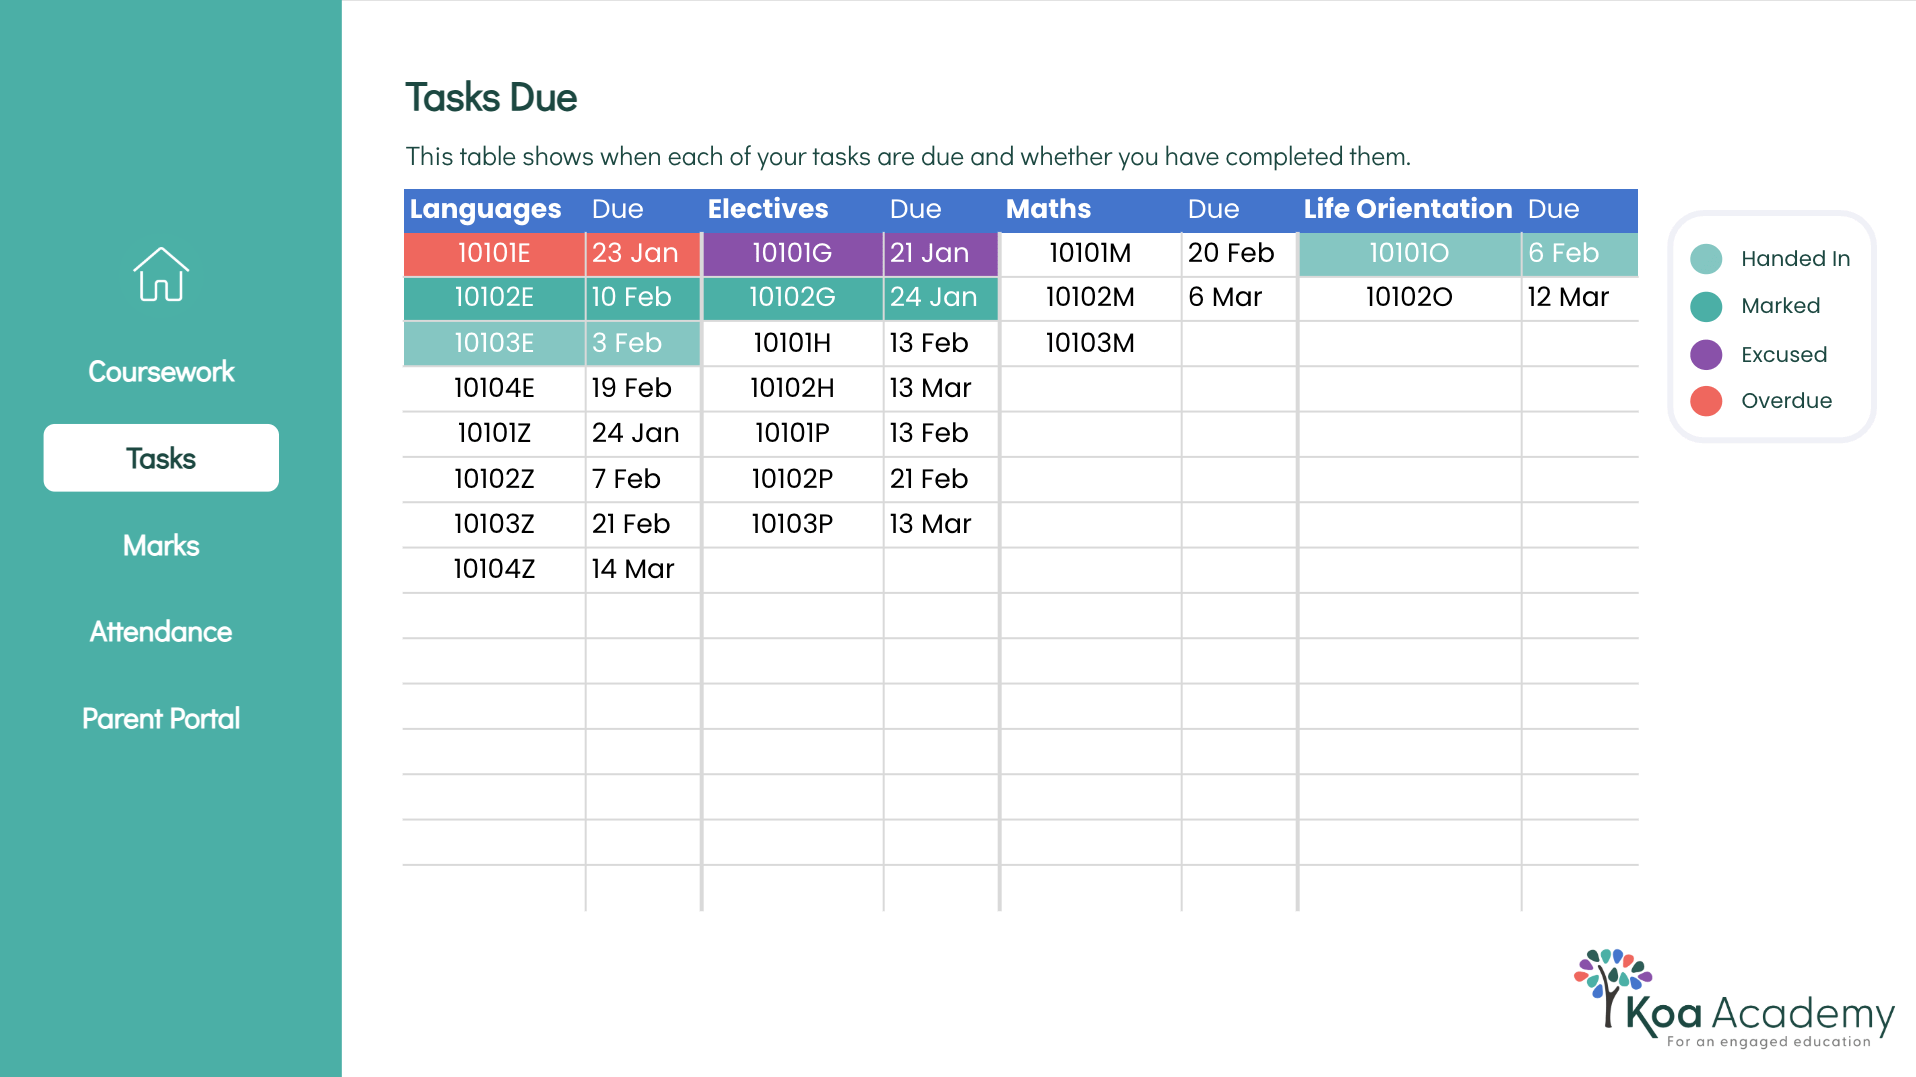Viewport: 1916px width, 1077px height.
Task: Open handed-in task 10101O
Action: click(1409, 254)
